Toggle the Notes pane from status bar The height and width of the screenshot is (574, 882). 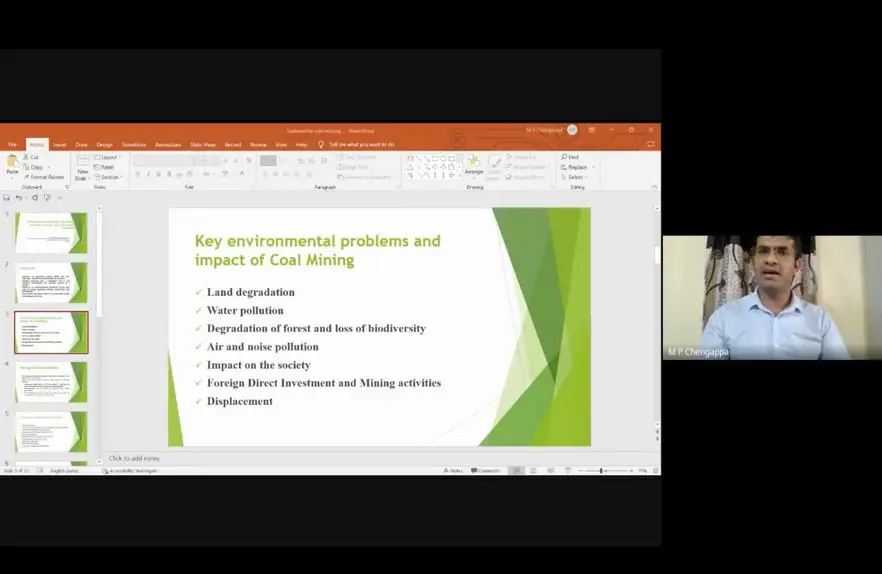pyautogui.click(x=453, y=470)
